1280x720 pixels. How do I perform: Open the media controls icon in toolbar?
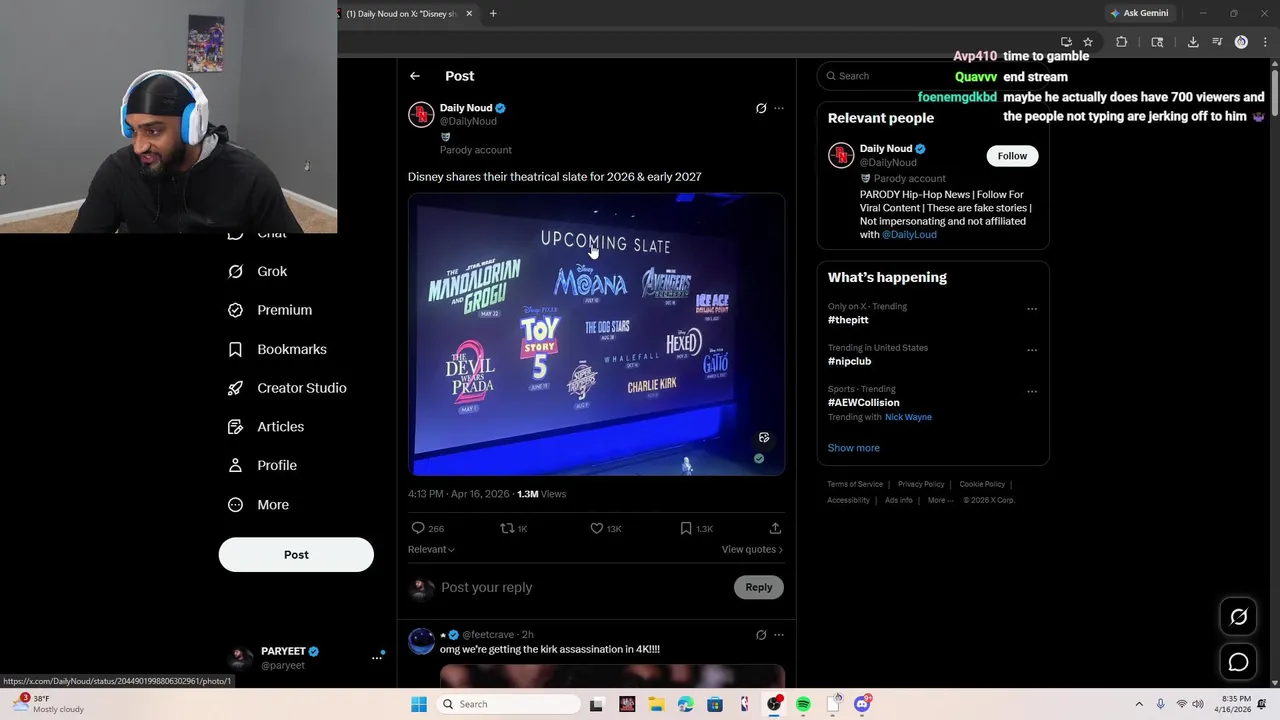pos(1217,42)
